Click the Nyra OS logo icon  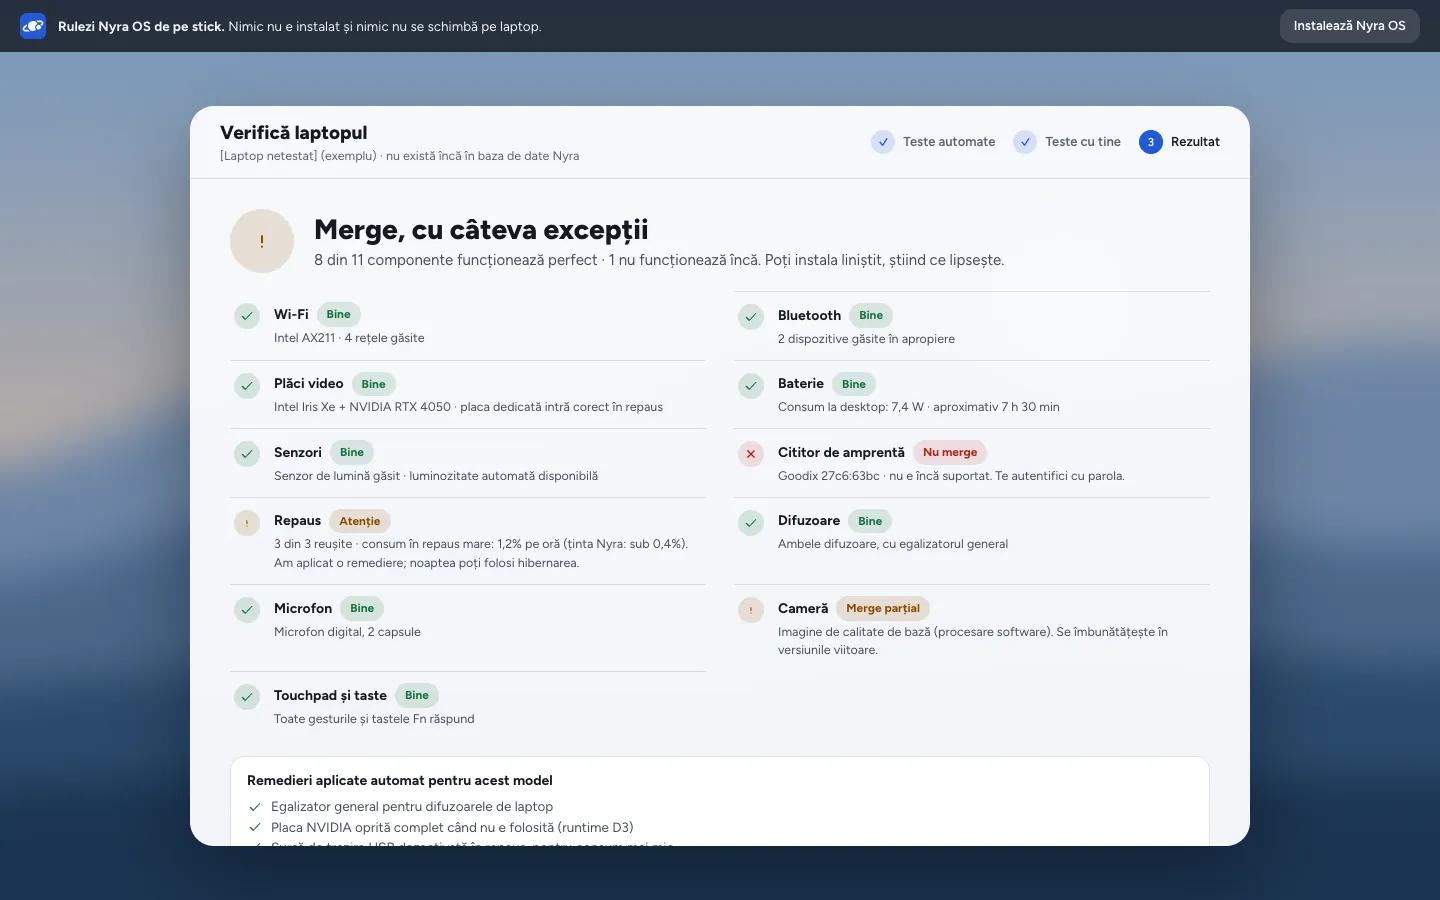[33, 26]
